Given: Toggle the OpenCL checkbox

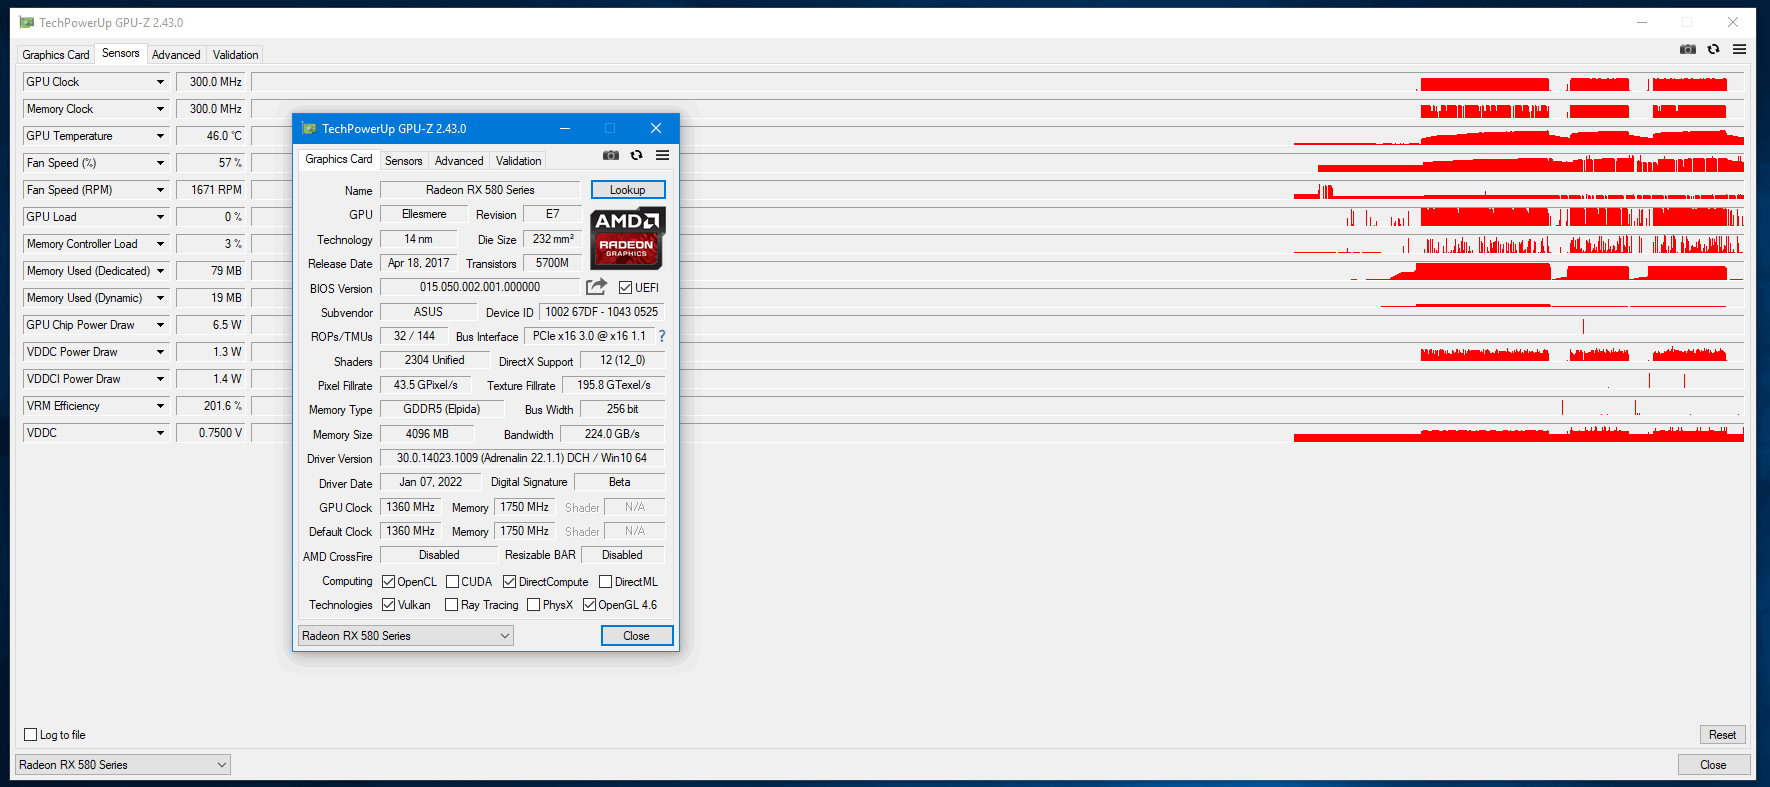Looking at the screenshot, I should (388, 582).
